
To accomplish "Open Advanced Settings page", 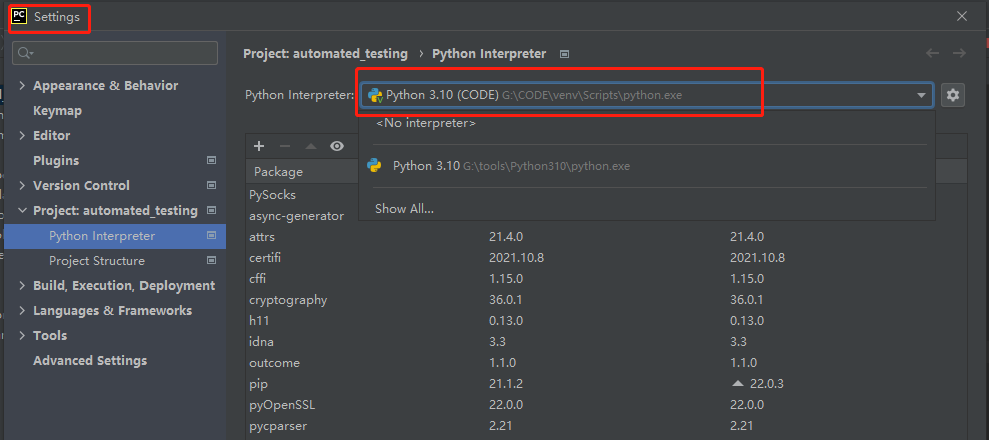I will (x=90, y=361).
